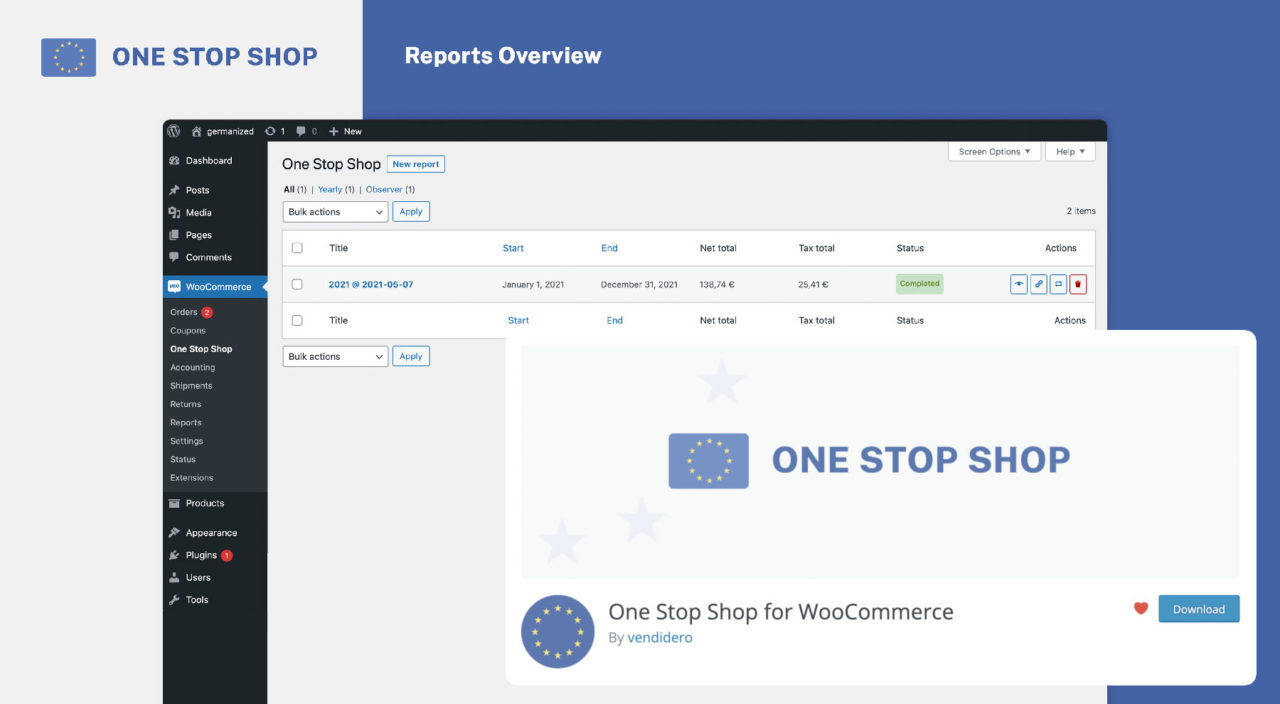The image size is (1280, 704).
Task: Sort table by Start column header
Action: [x=513, y=248]
